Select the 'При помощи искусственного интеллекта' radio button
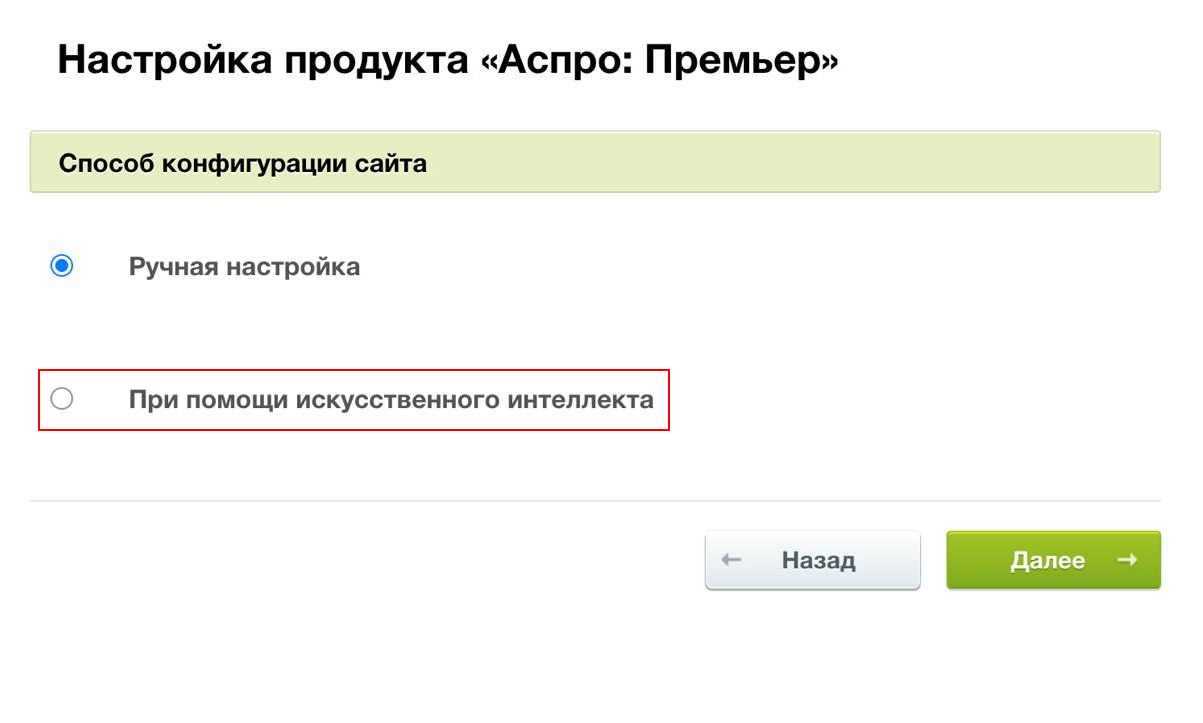Image resolution: width=1203 pixels, height=723 pixels. (62, 399)
